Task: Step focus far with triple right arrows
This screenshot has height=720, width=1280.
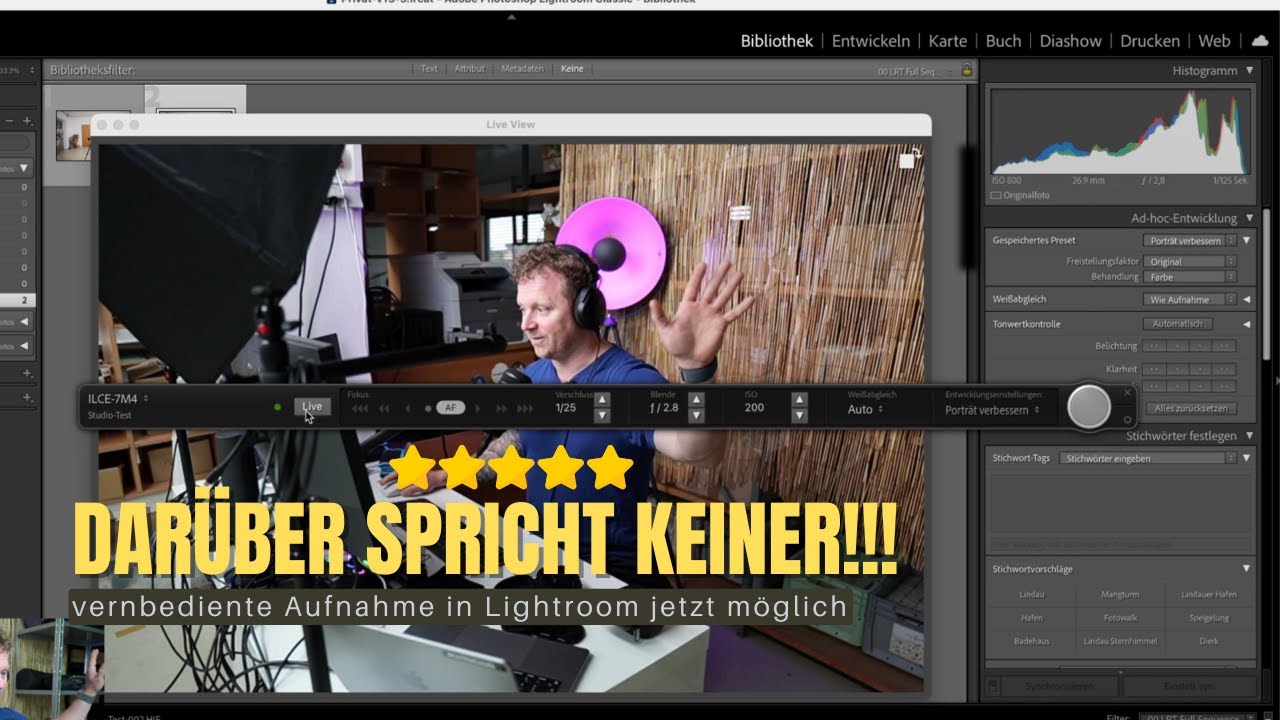Action: click(x=525, y=408)
